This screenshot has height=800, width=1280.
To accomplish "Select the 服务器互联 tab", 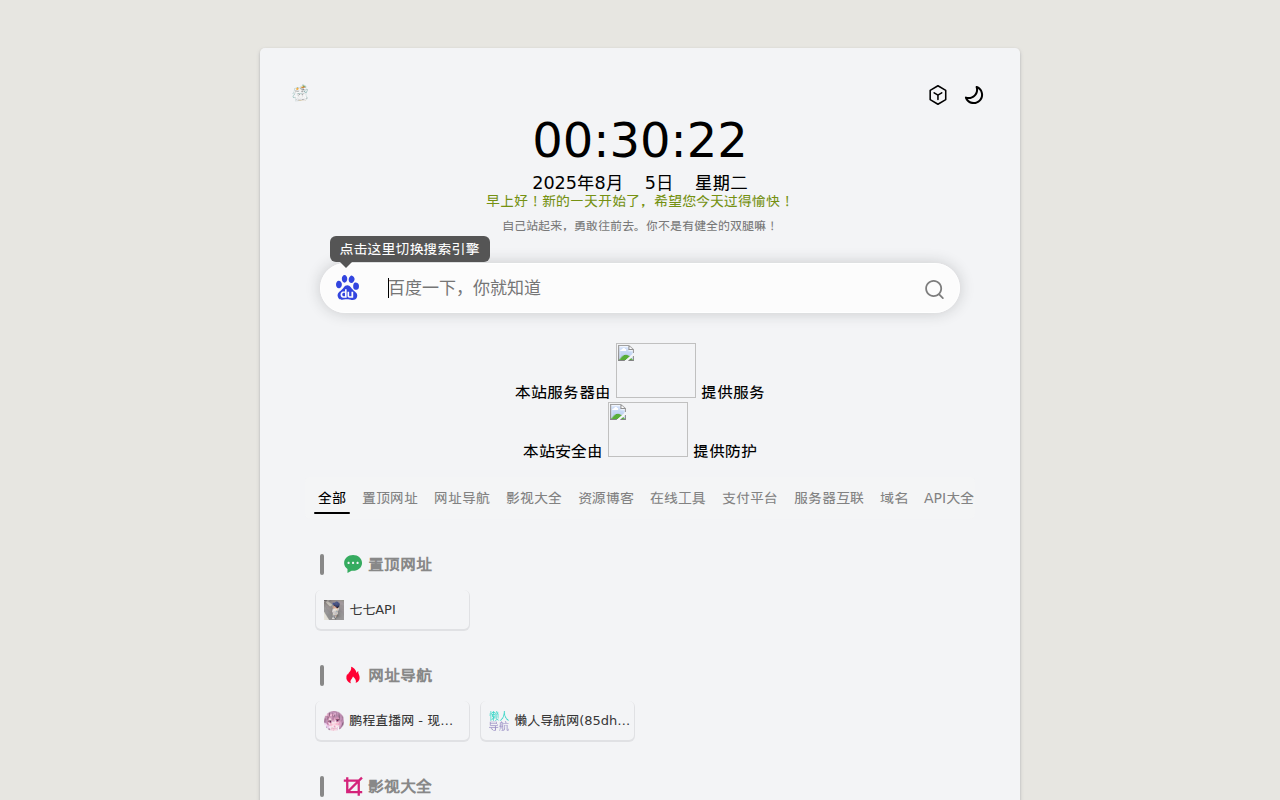I will point(829,498).
